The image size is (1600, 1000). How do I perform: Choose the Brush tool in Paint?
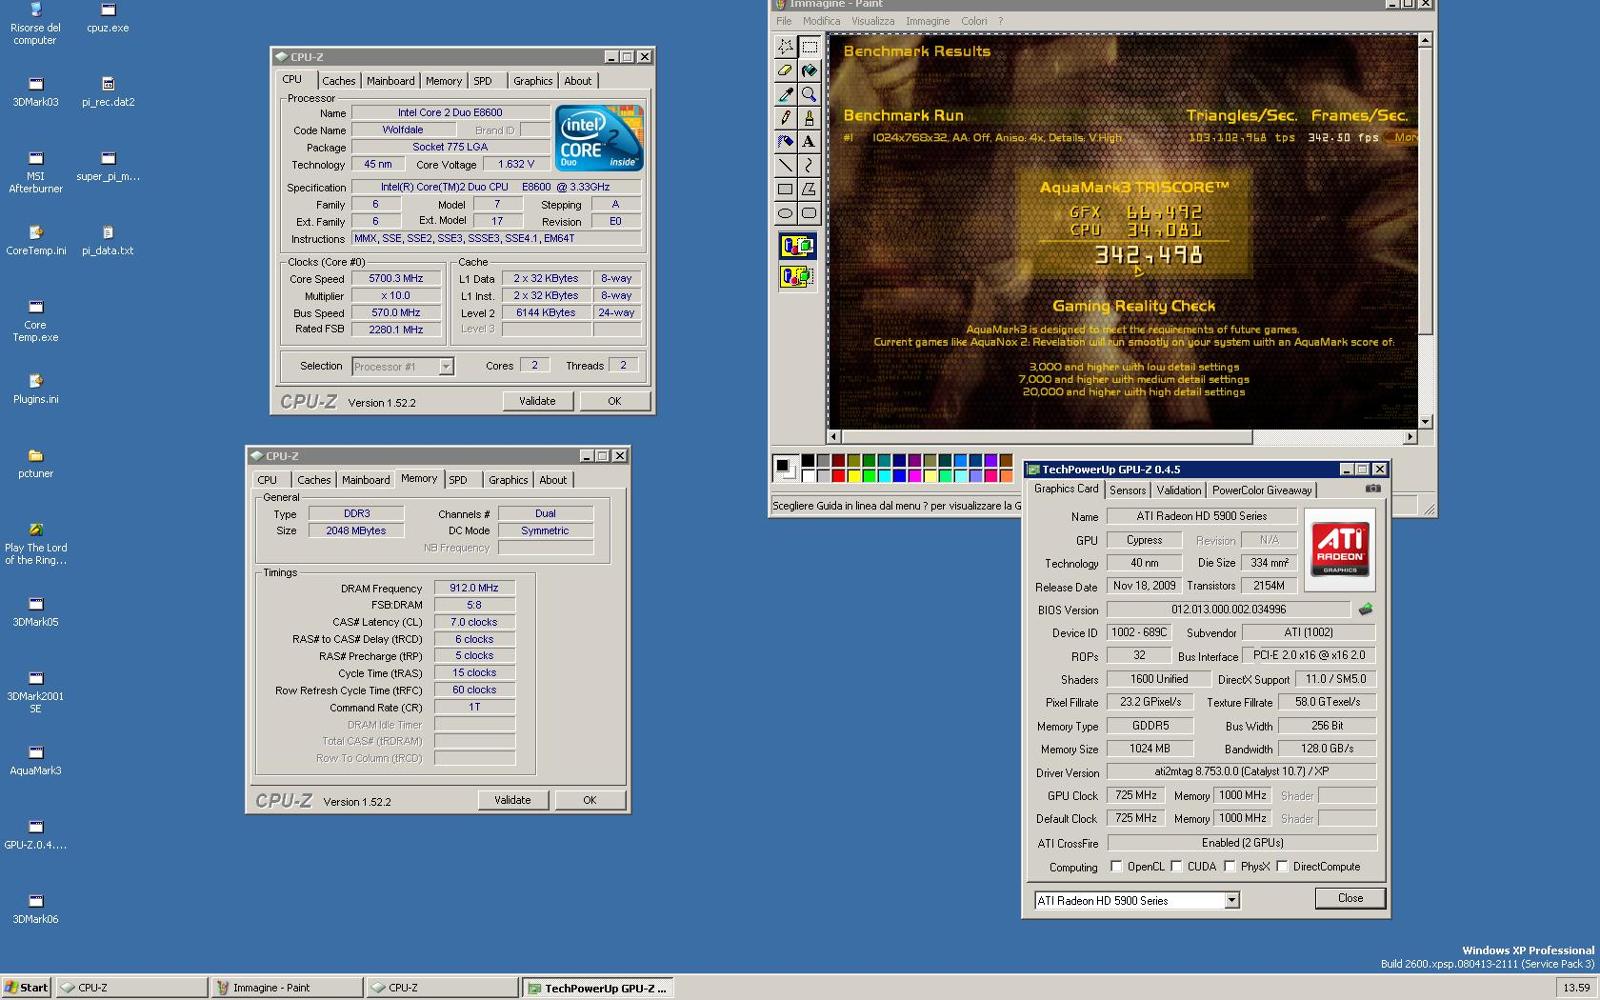[x=809, y=118]
